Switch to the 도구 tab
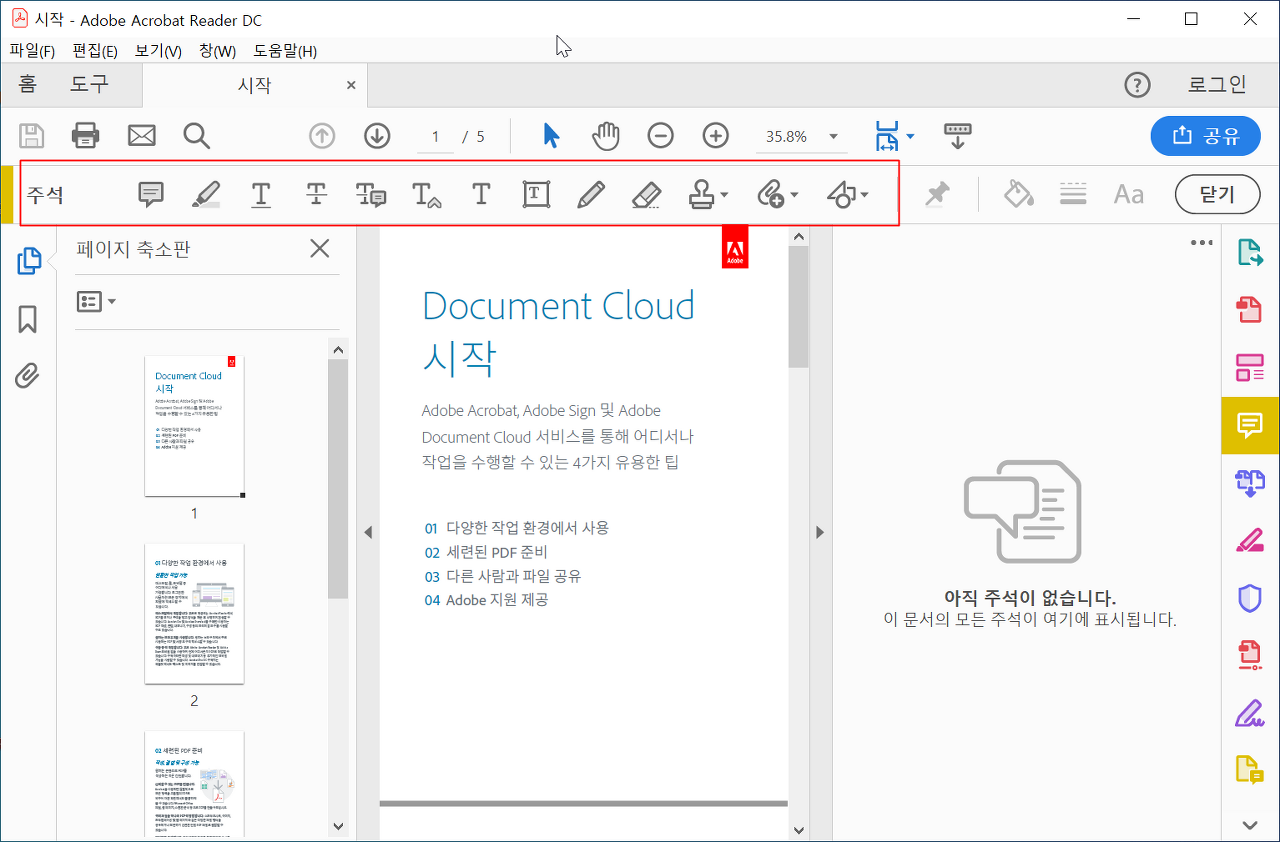This screenshot has height=842, width=1280. (89, 85)
